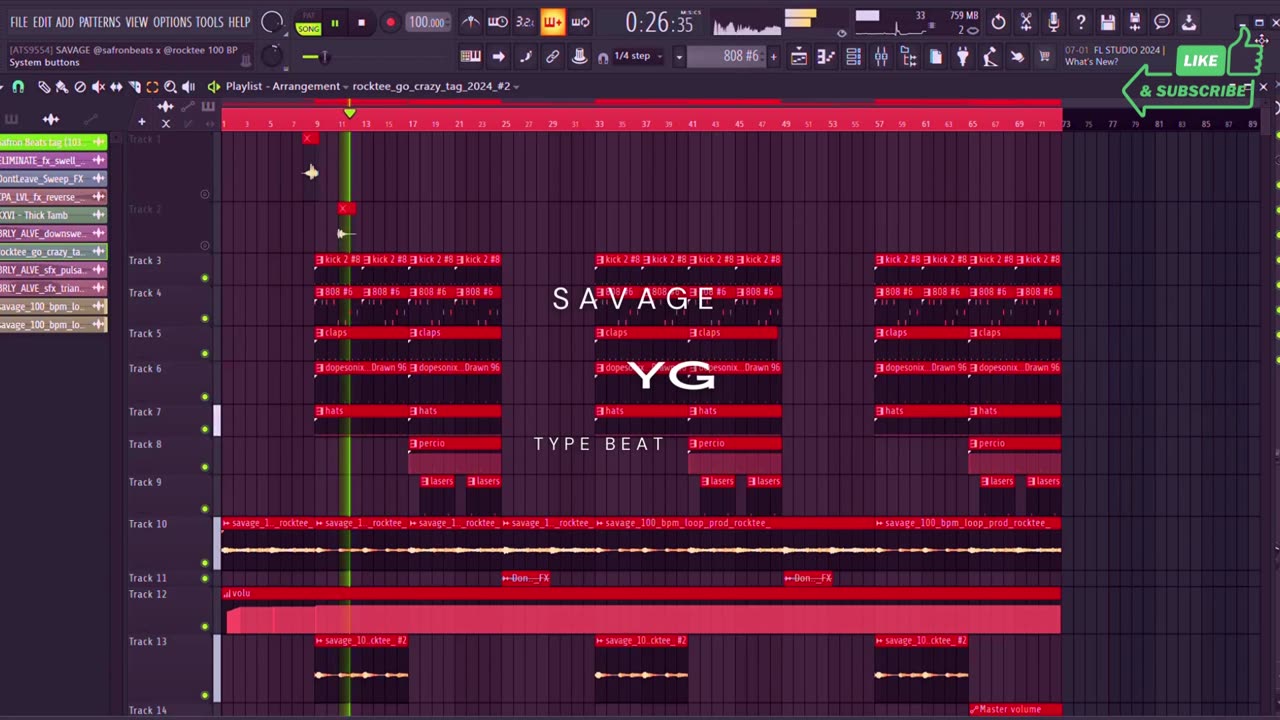Image resolution: width=1280 pixels, height=720 pixels.
Task: Toggle PAT/SONG mode switch
Action: coord(308,23)
